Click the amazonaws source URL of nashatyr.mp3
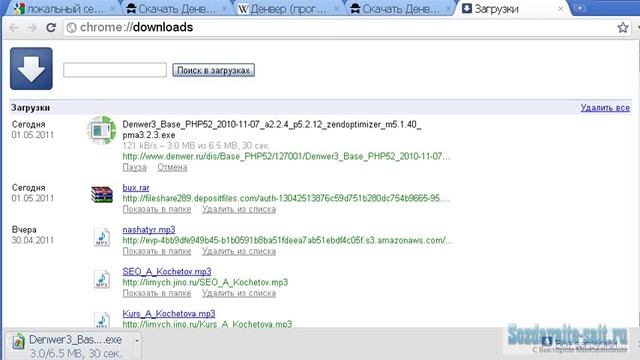The image size is (640, 360). point(287,240)
